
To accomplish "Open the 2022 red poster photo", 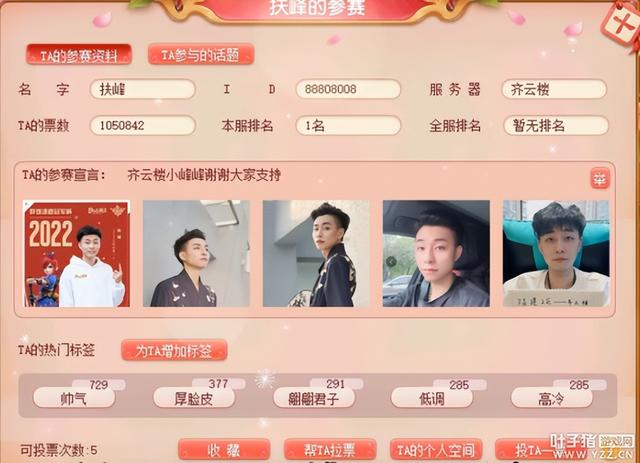I will tap(76, 254).
